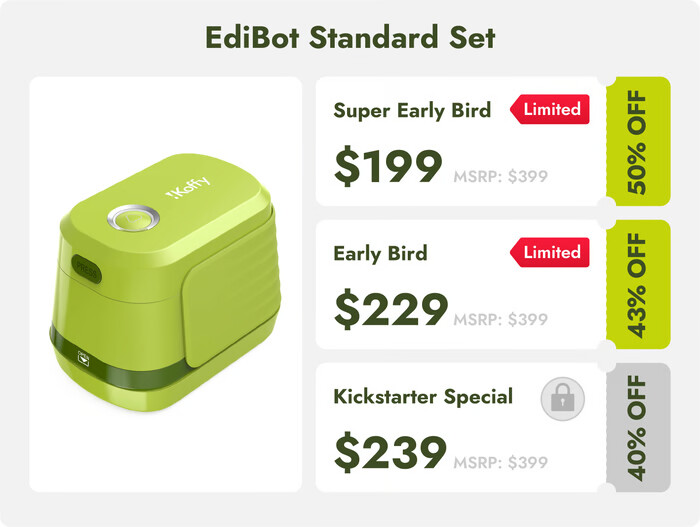Click the $239 price

pyautogui.click(x=390, y=455)
